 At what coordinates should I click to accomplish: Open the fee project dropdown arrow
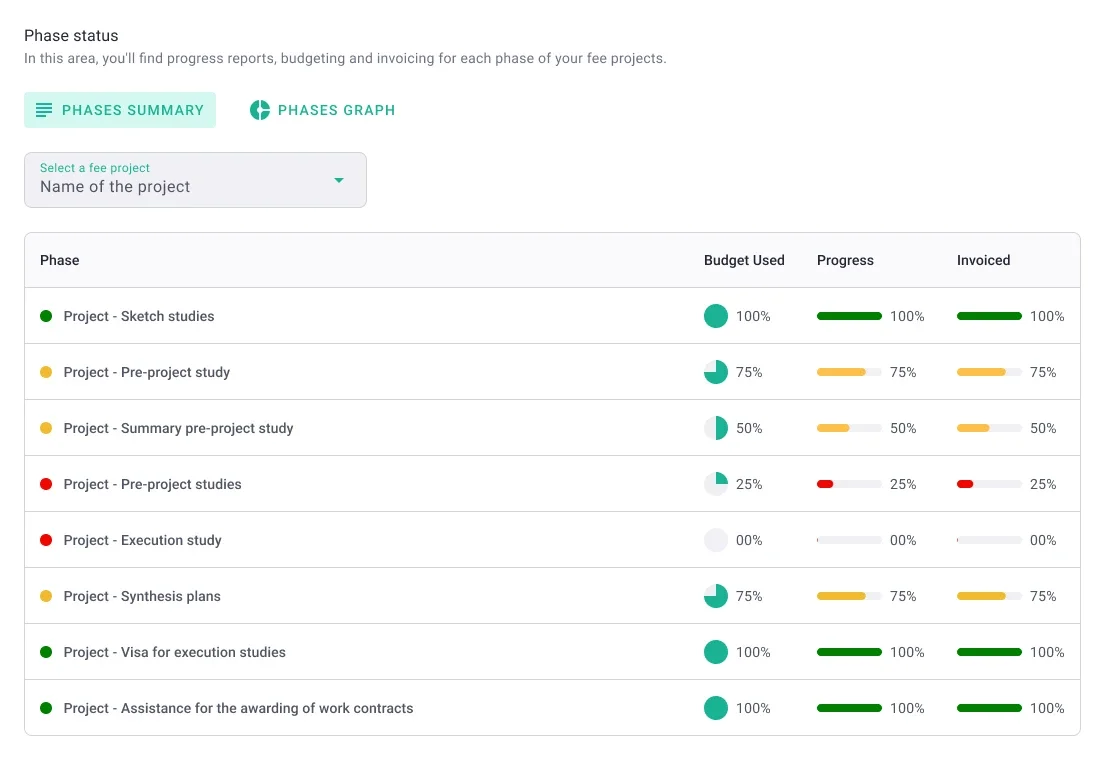339,180
